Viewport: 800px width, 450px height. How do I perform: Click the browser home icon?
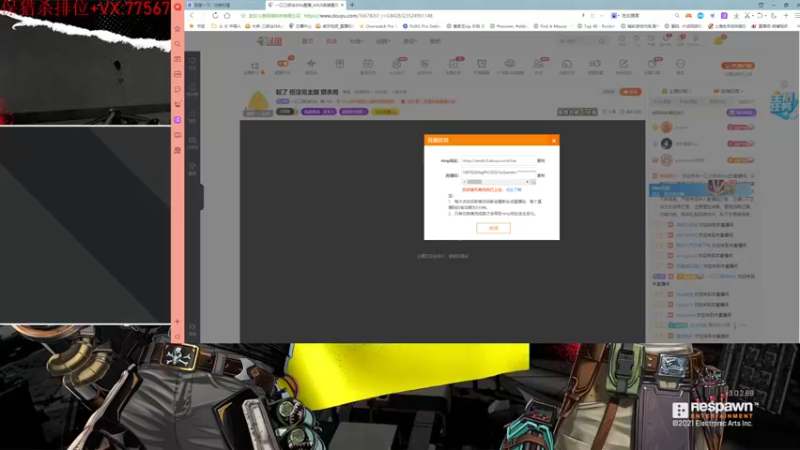(x=227, y=16)
